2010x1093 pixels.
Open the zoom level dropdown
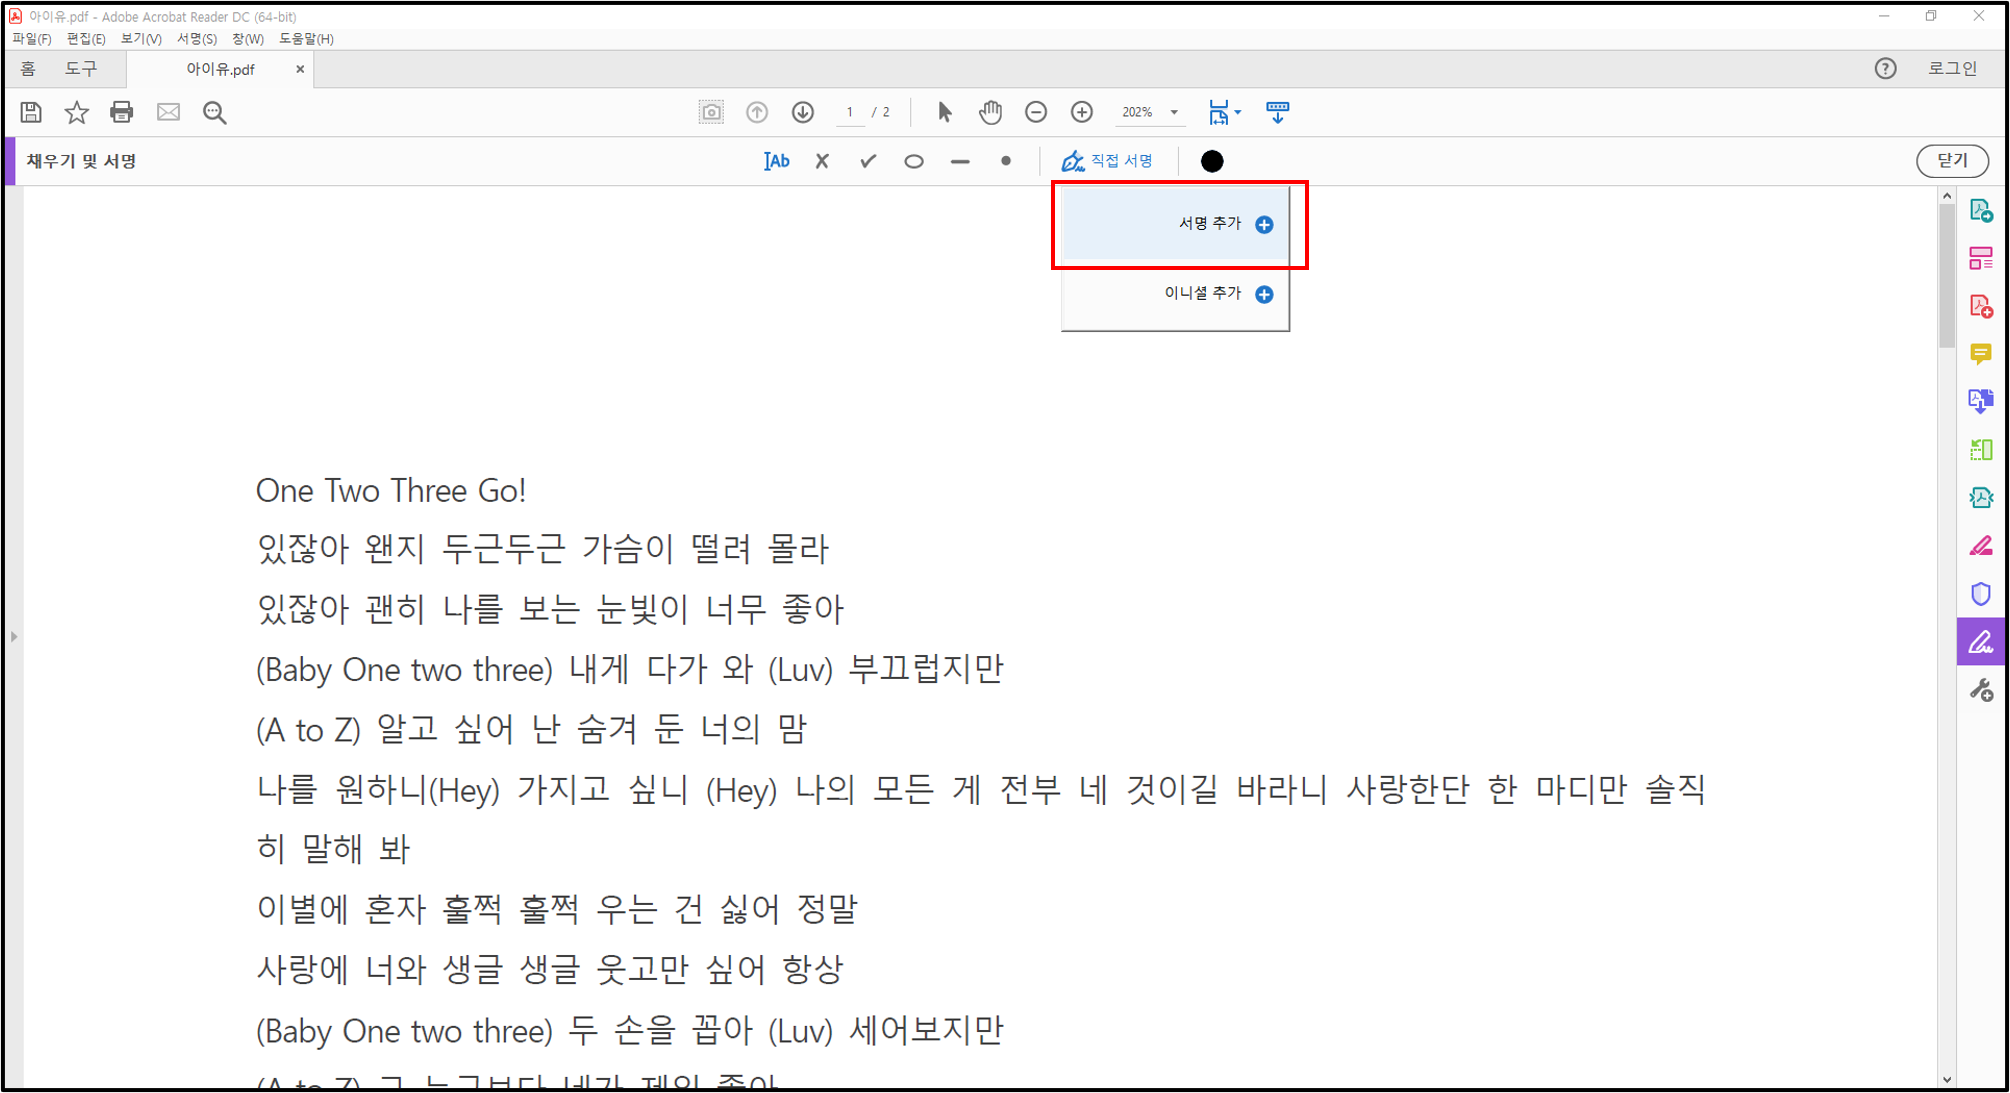pyautogui.click(x=1174, y=112)
